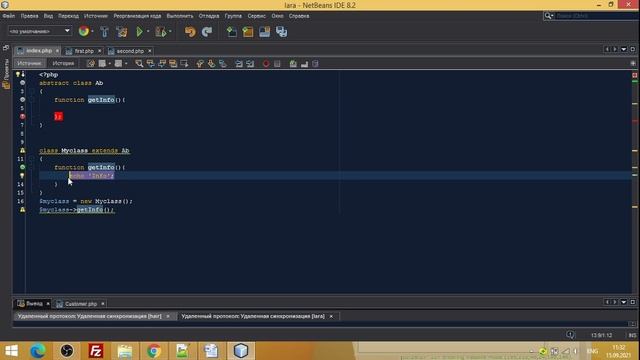Click the Windows Start button
Viewport: 640px width, 360px height.
coord(11,351)
